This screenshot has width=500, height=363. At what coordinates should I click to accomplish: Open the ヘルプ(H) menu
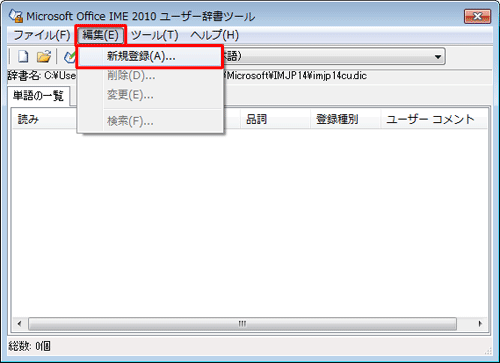215,35
